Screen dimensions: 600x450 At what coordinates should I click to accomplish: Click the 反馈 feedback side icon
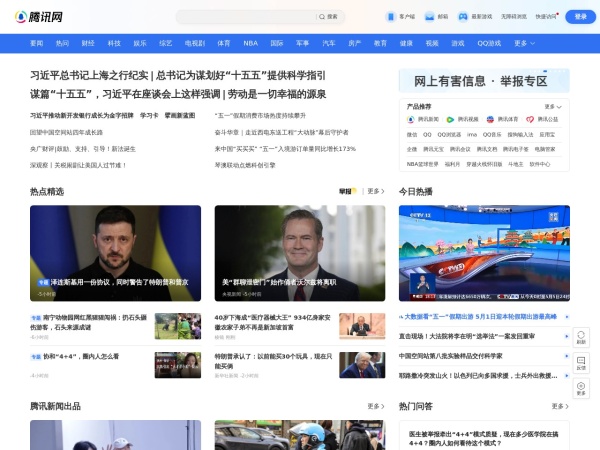pyautogui.click(x=581, y=363)
